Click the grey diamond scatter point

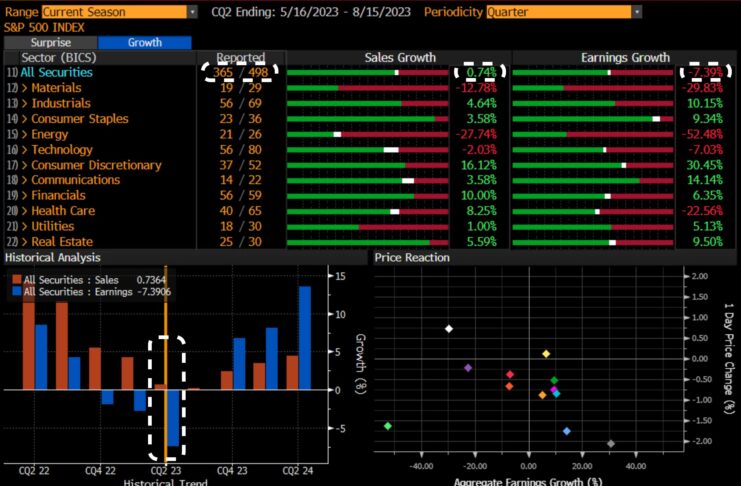tap(611, 443)
